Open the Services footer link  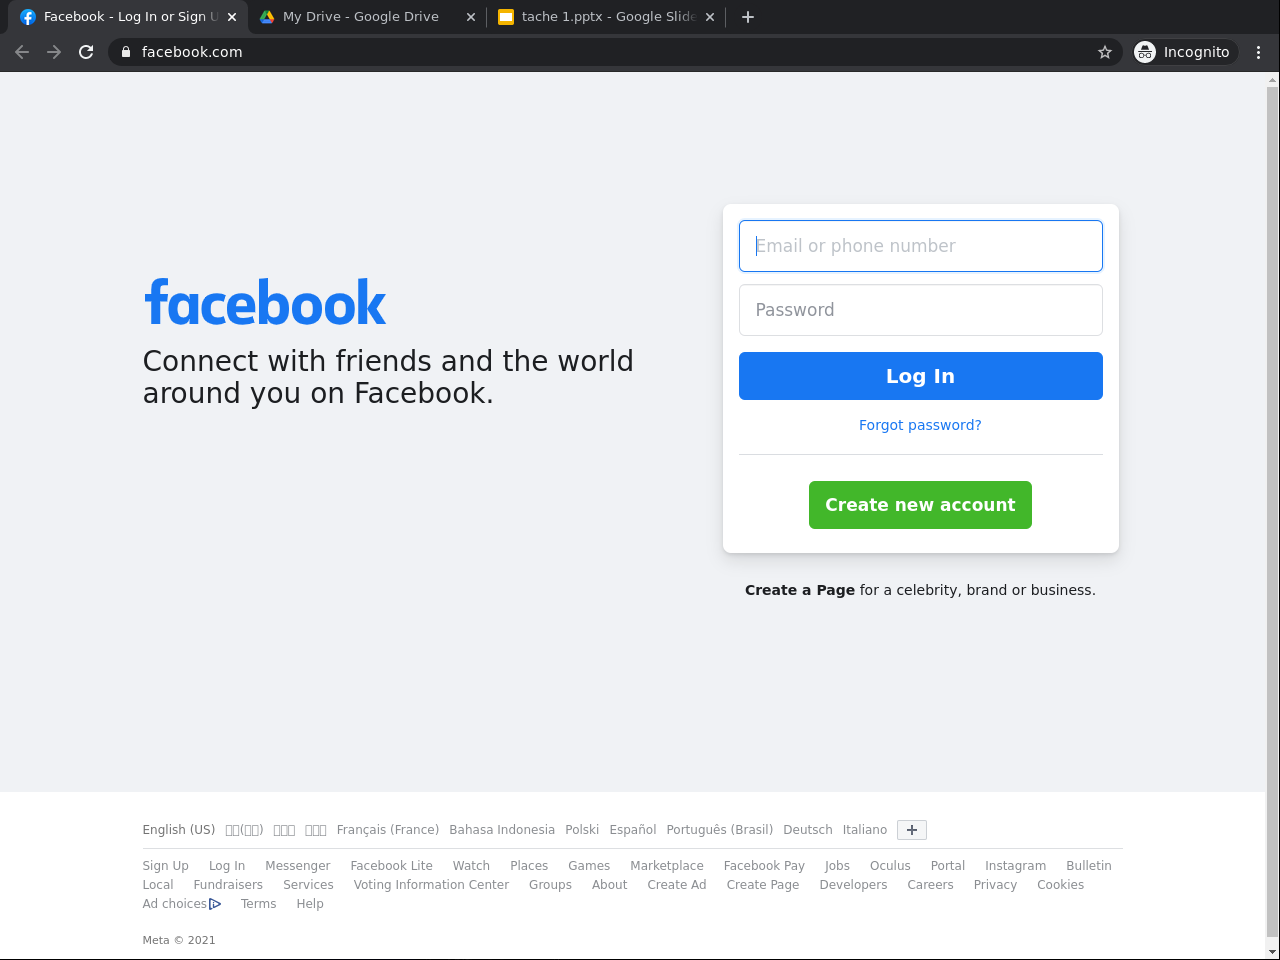(x=308, y=885)
